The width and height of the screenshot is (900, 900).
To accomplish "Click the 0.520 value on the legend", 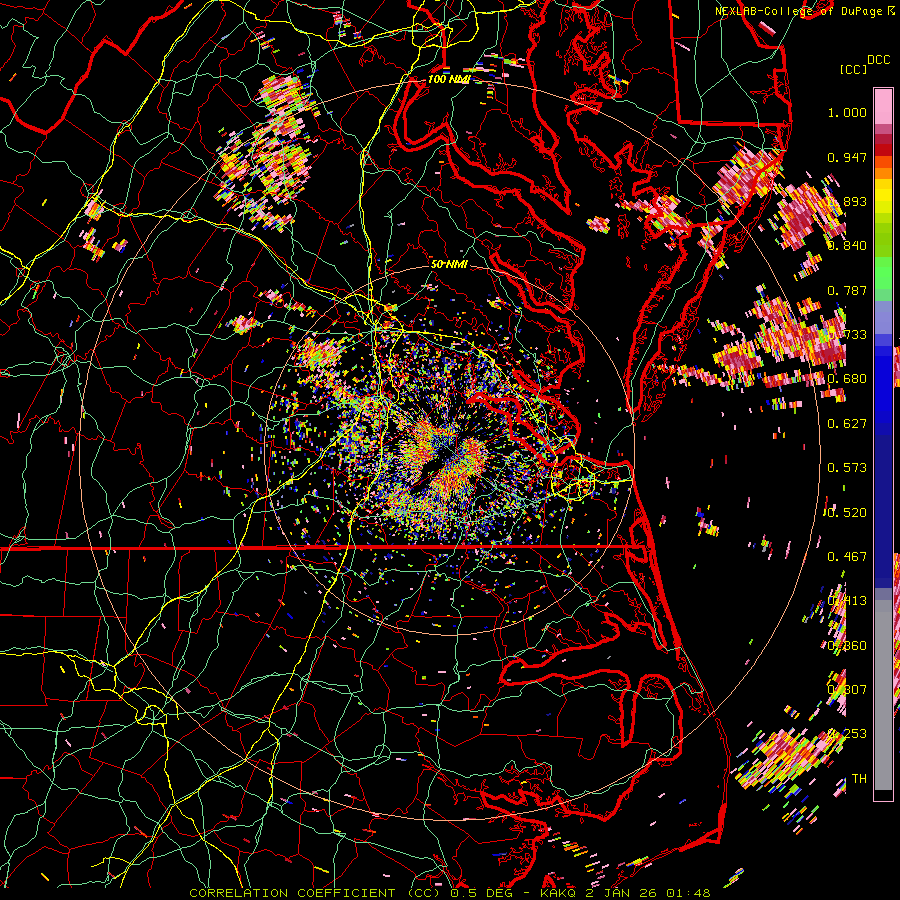I will 847,513.
